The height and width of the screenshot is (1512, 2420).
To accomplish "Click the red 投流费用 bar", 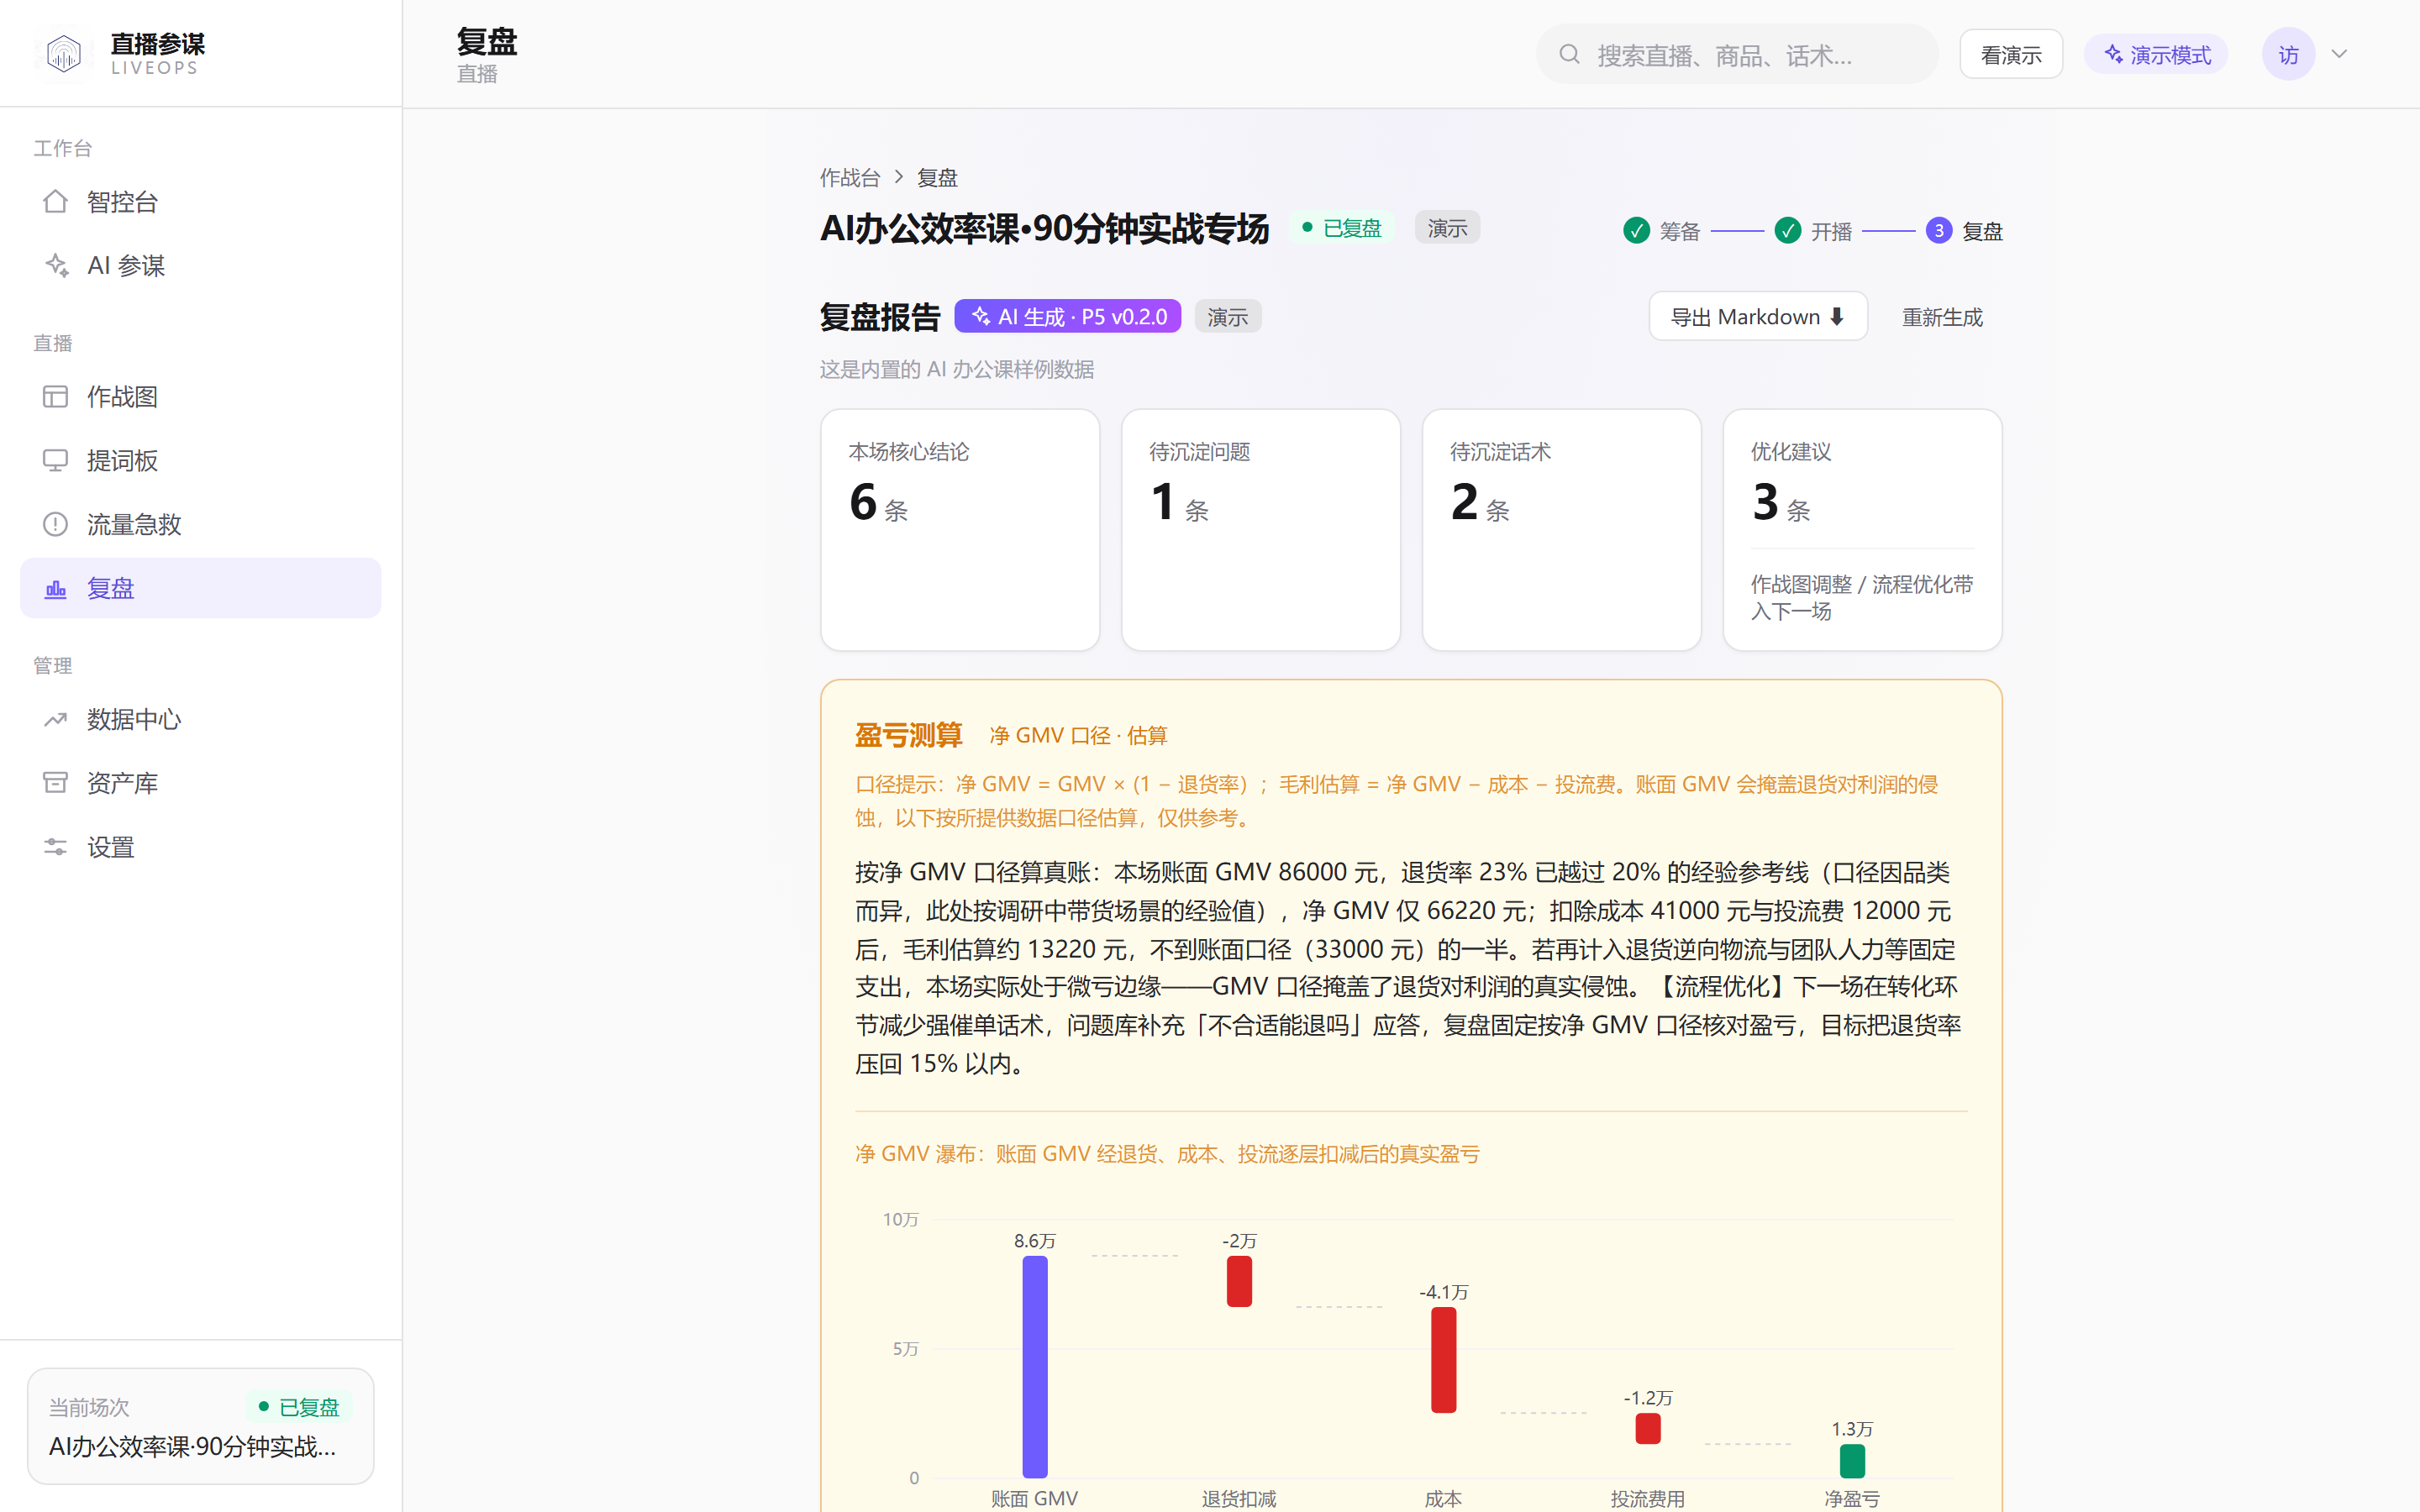I will (1648, 1428).
